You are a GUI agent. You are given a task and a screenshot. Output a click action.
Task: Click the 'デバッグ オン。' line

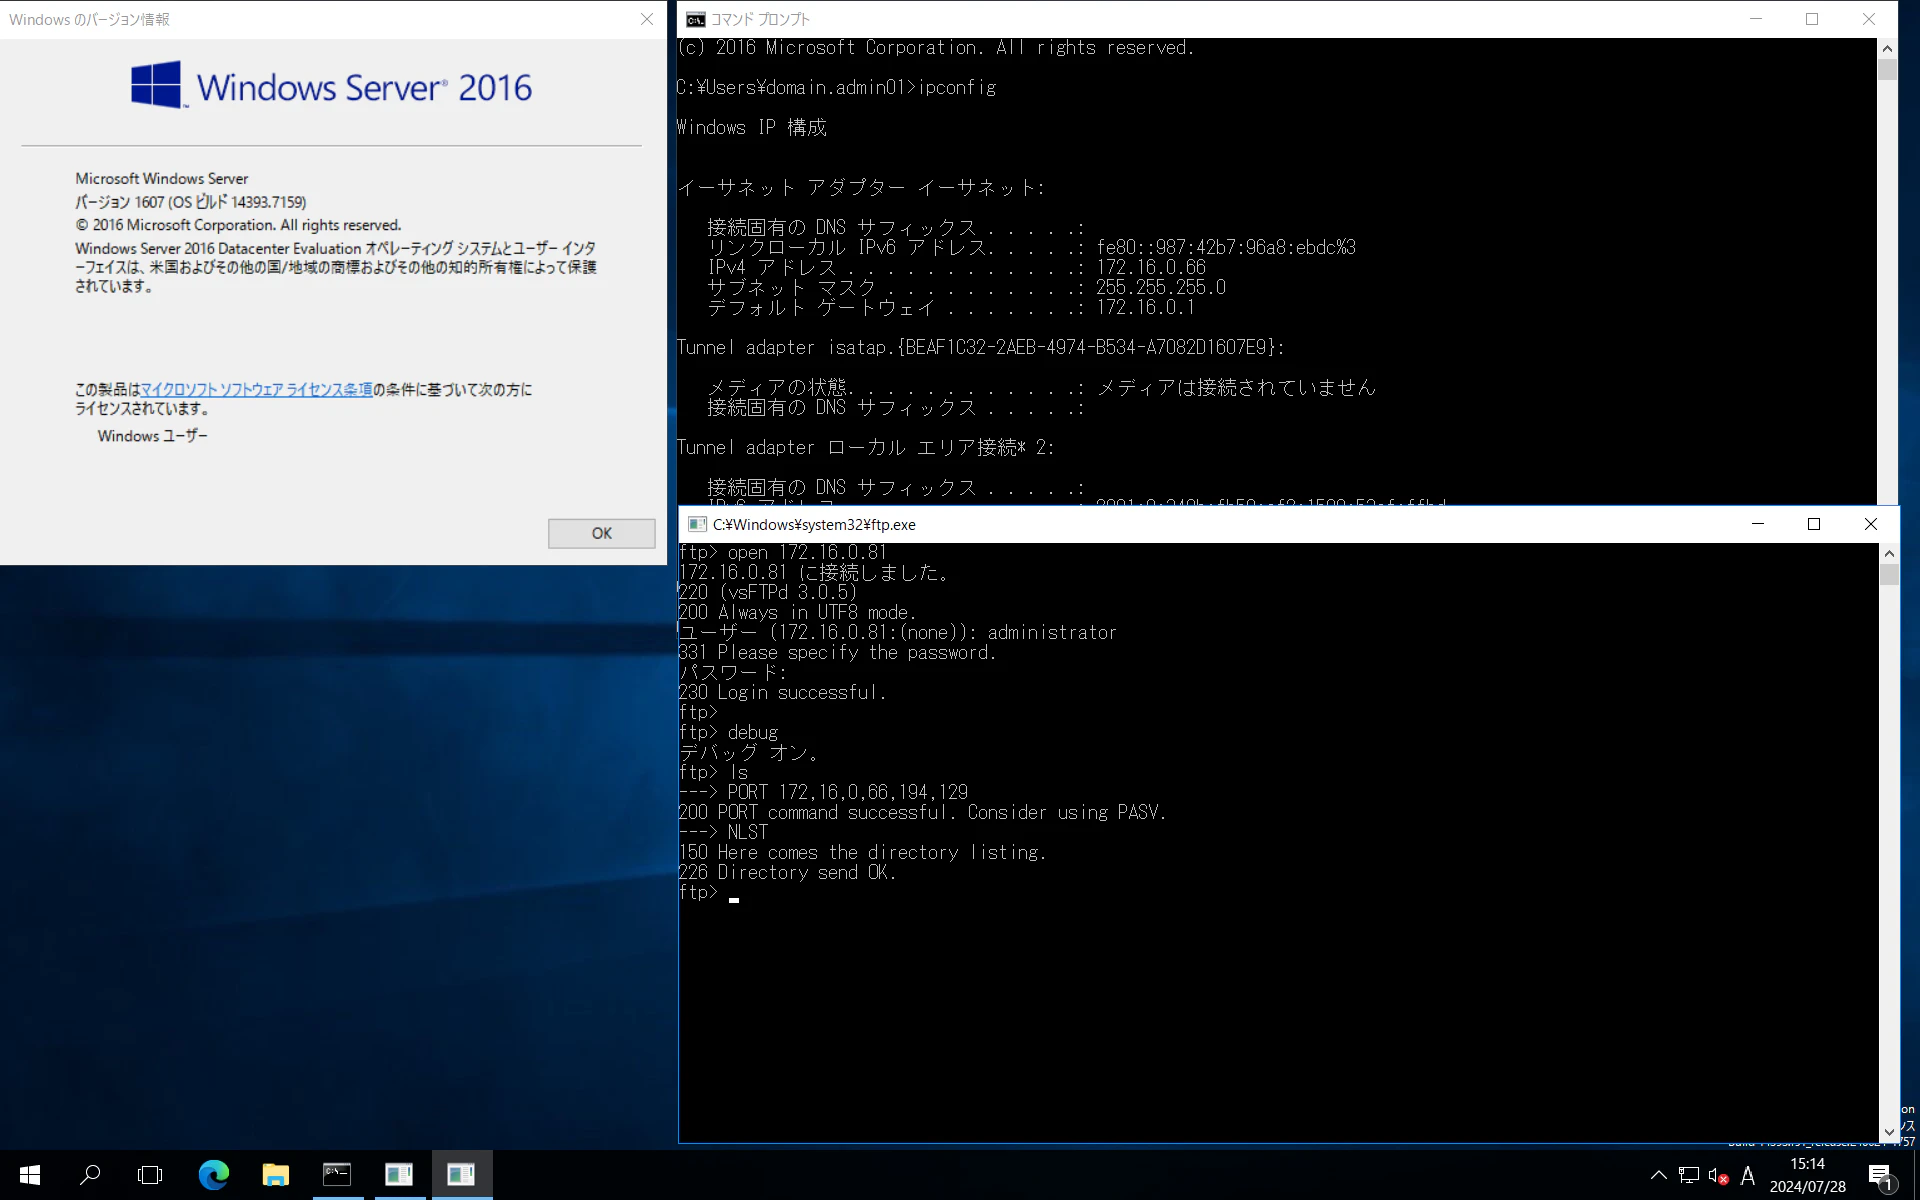click(749, 752)
